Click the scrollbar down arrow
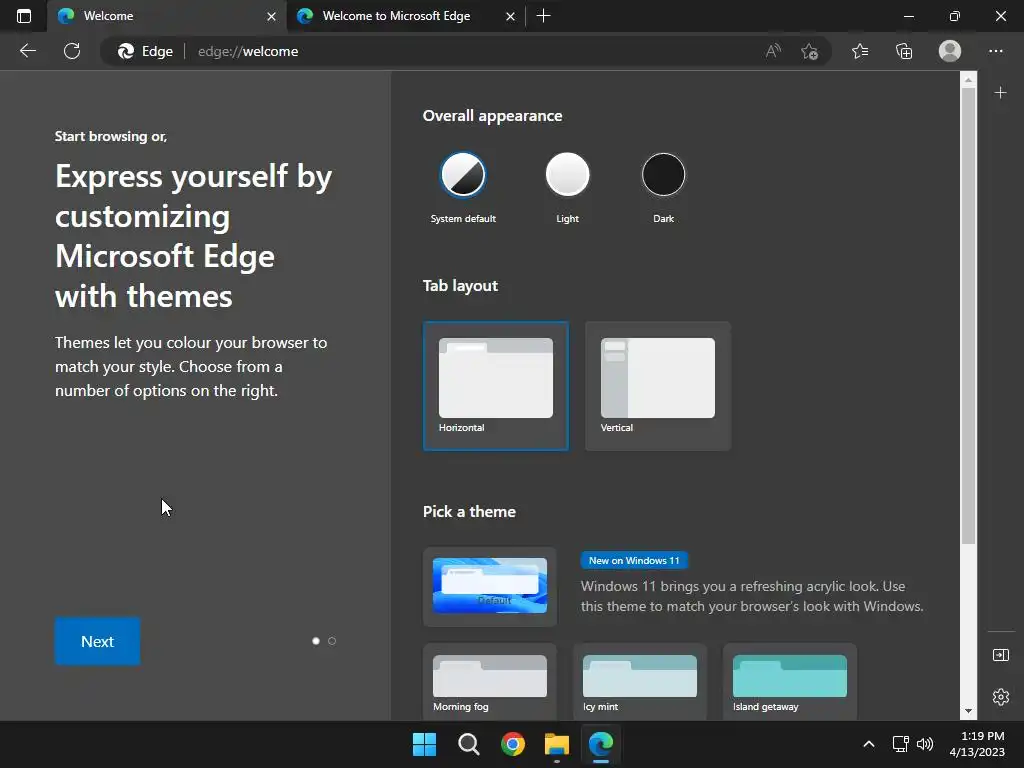This screenshot has width=1024, height=768. [968, 711]
